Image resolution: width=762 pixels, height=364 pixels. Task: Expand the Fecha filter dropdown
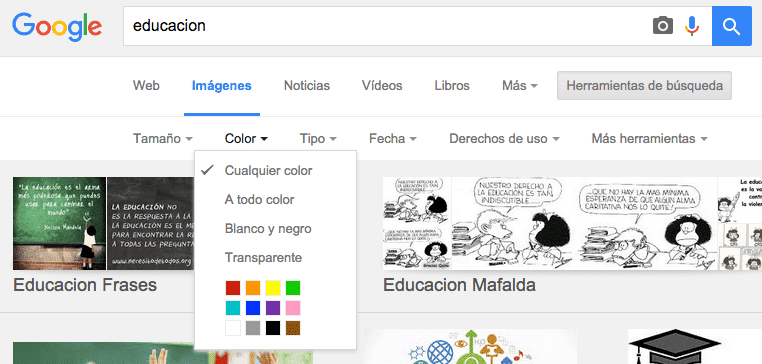click(x=393, y=139)
